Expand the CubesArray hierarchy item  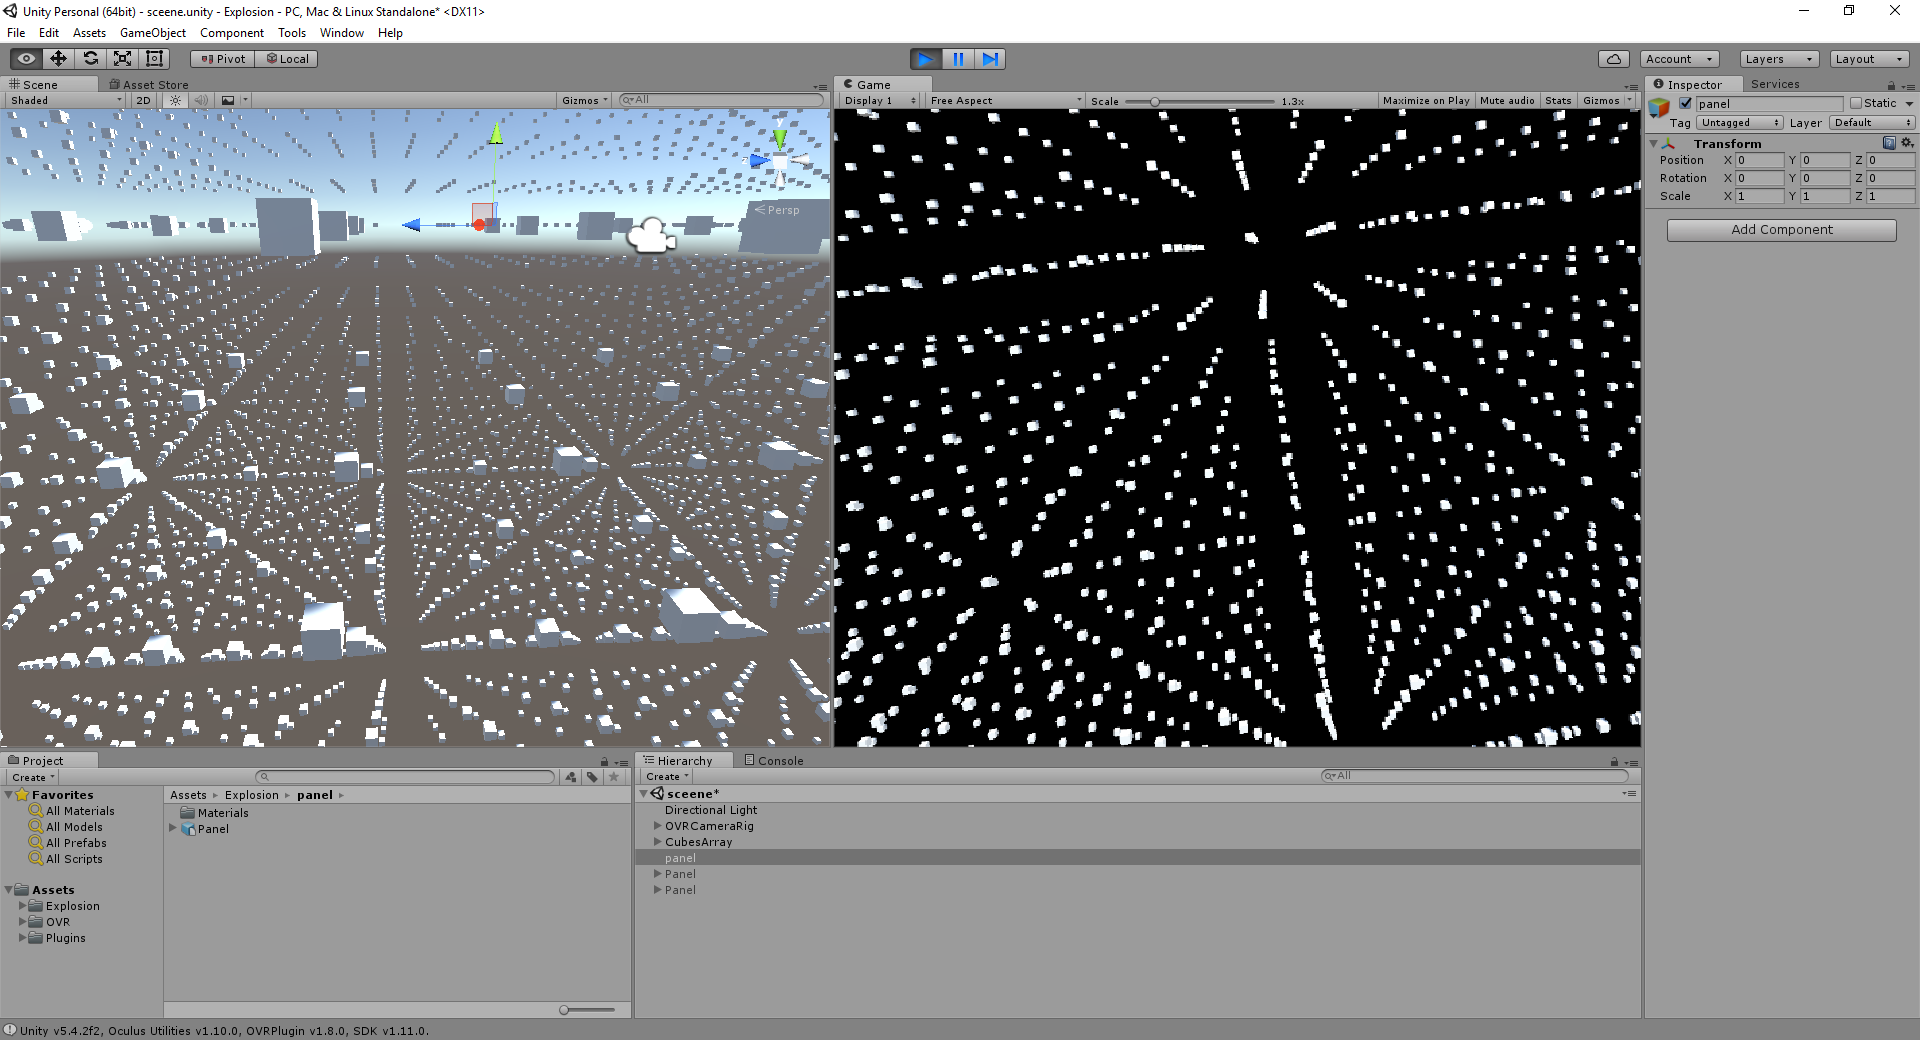[658, 842]
